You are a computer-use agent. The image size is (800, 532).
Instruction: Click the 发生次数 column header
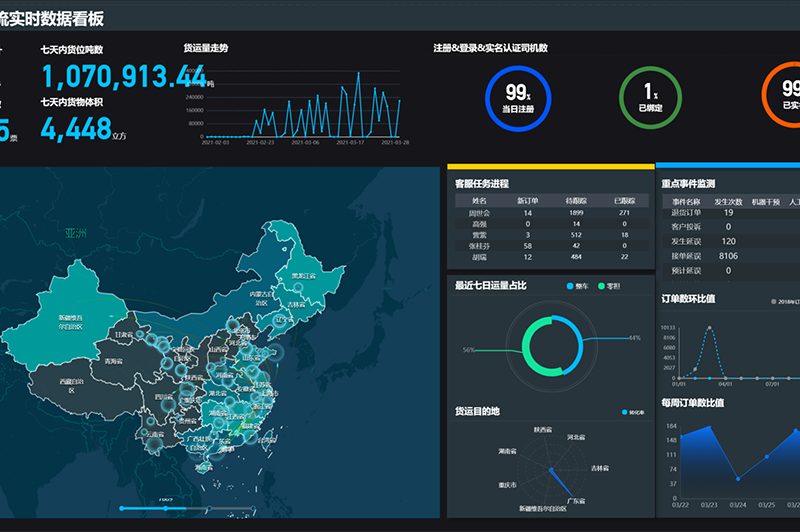[x=727, y=200]
